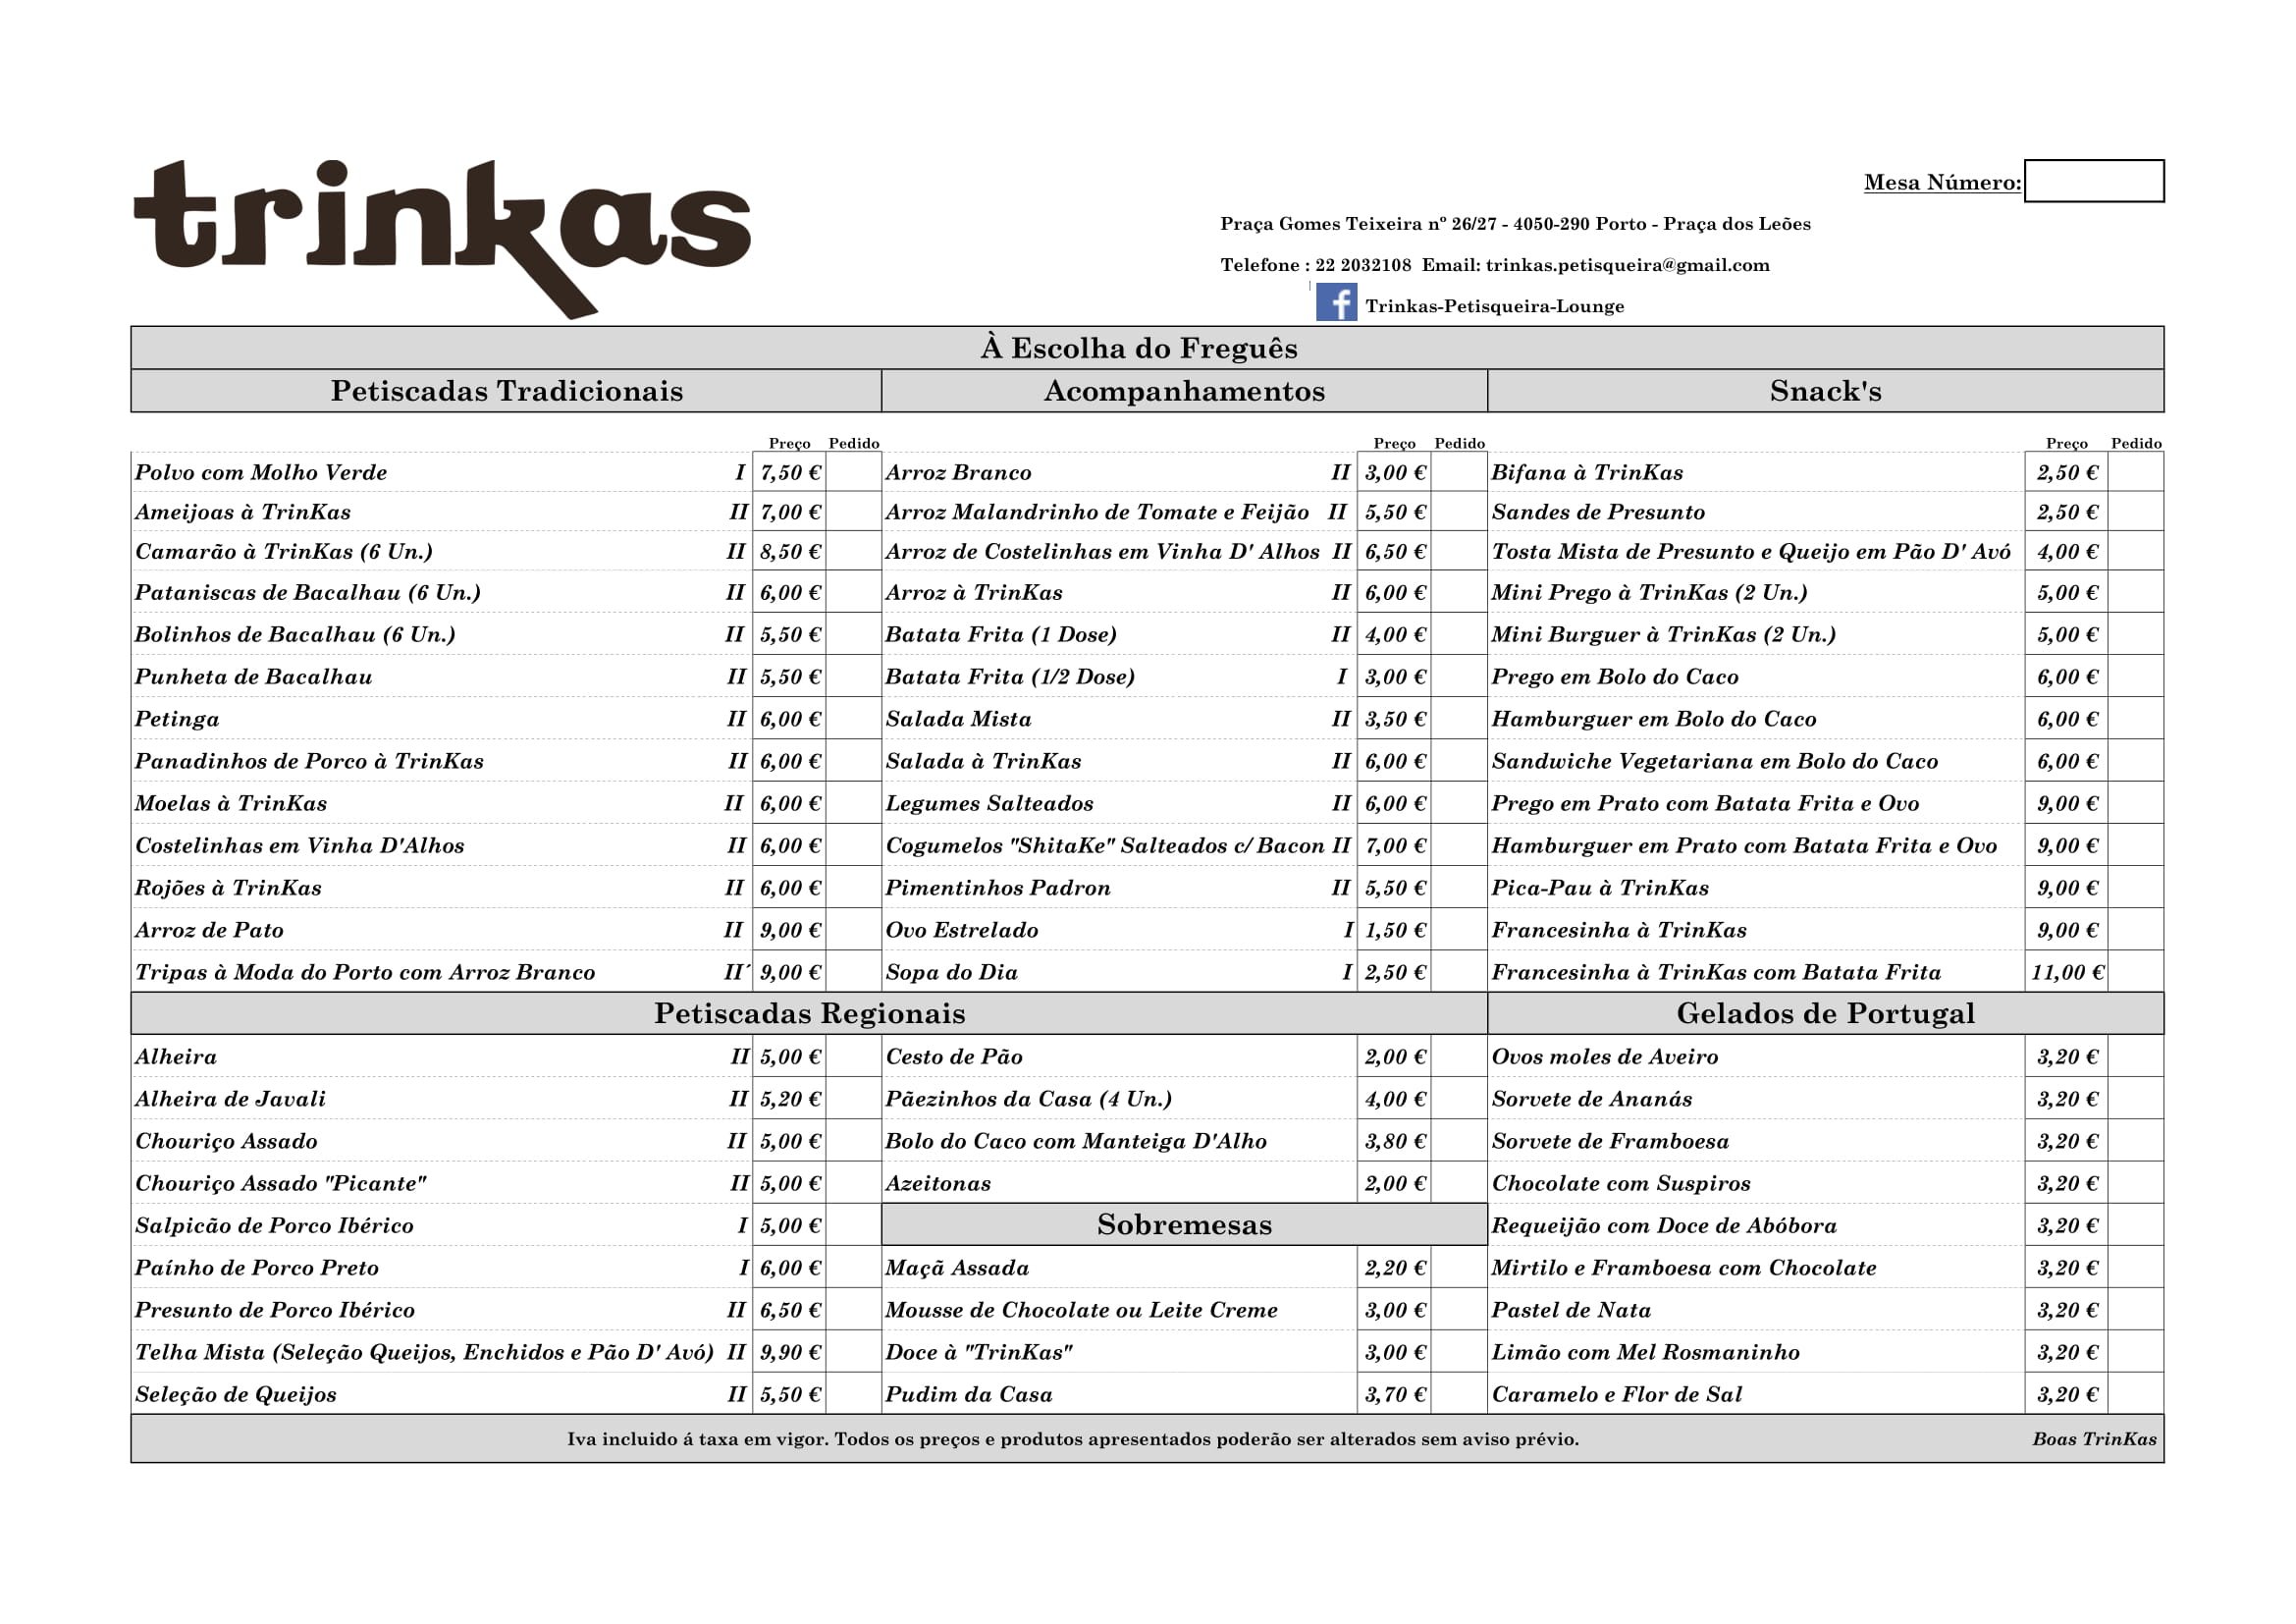Select the 'Pica-Pau à TrinKas' item
2296x1624 pixels.
(x=1600, y=888)
